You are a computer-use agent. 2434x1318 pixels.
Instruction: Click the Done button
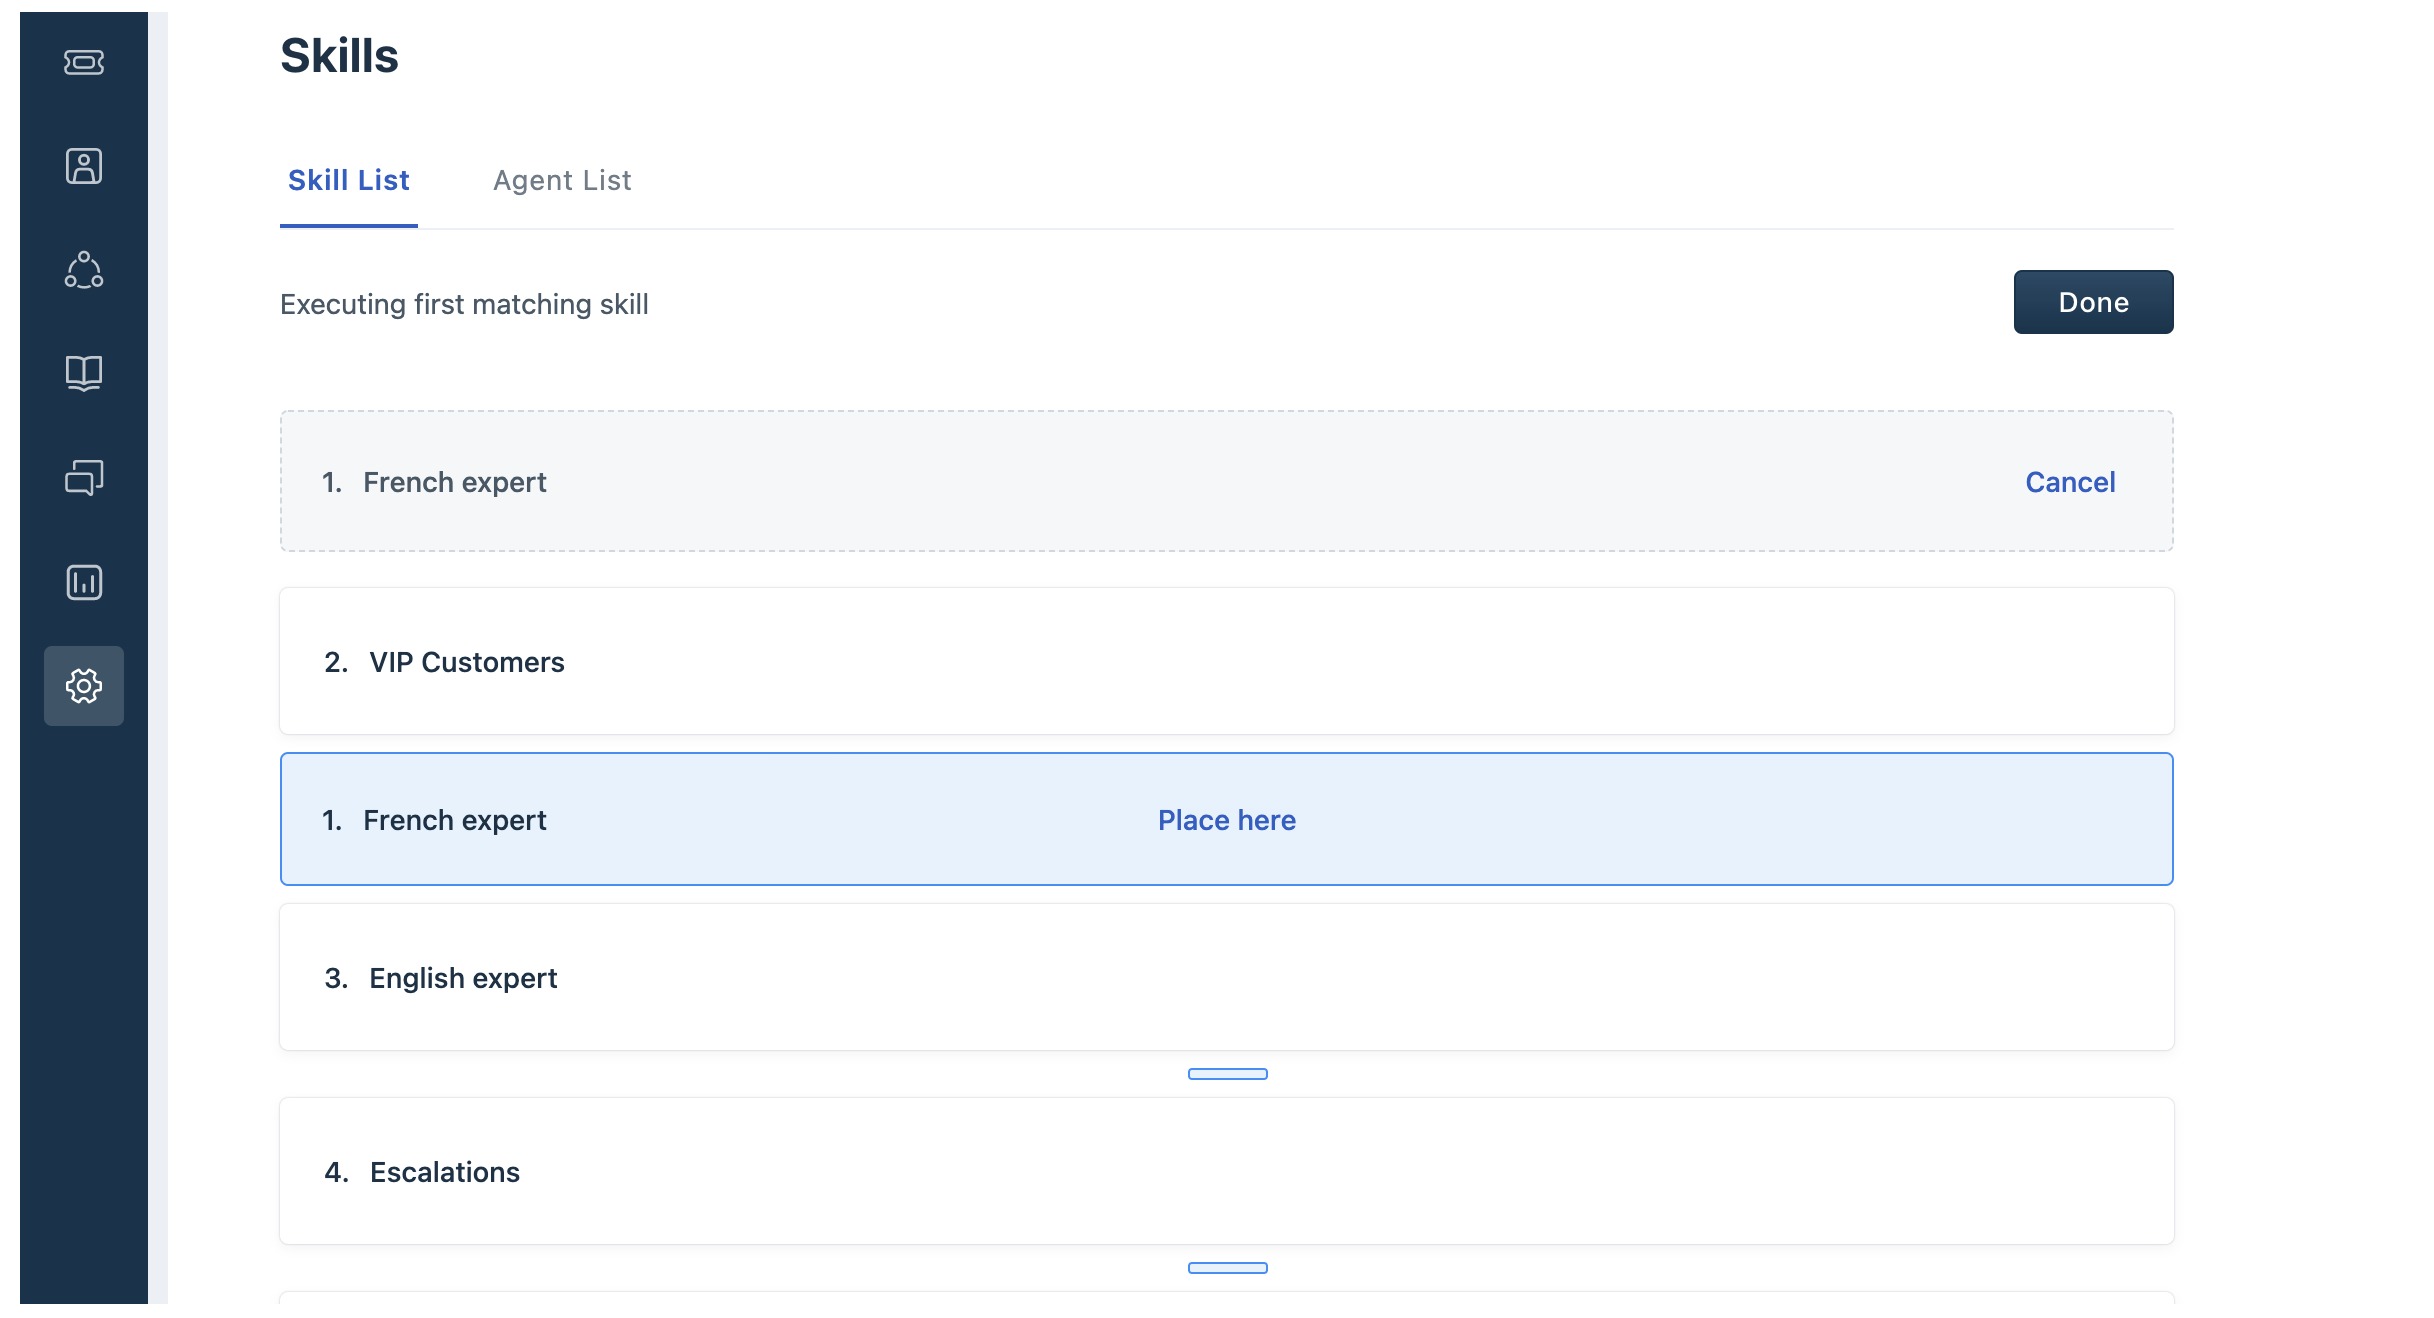tap(2092, 302)
